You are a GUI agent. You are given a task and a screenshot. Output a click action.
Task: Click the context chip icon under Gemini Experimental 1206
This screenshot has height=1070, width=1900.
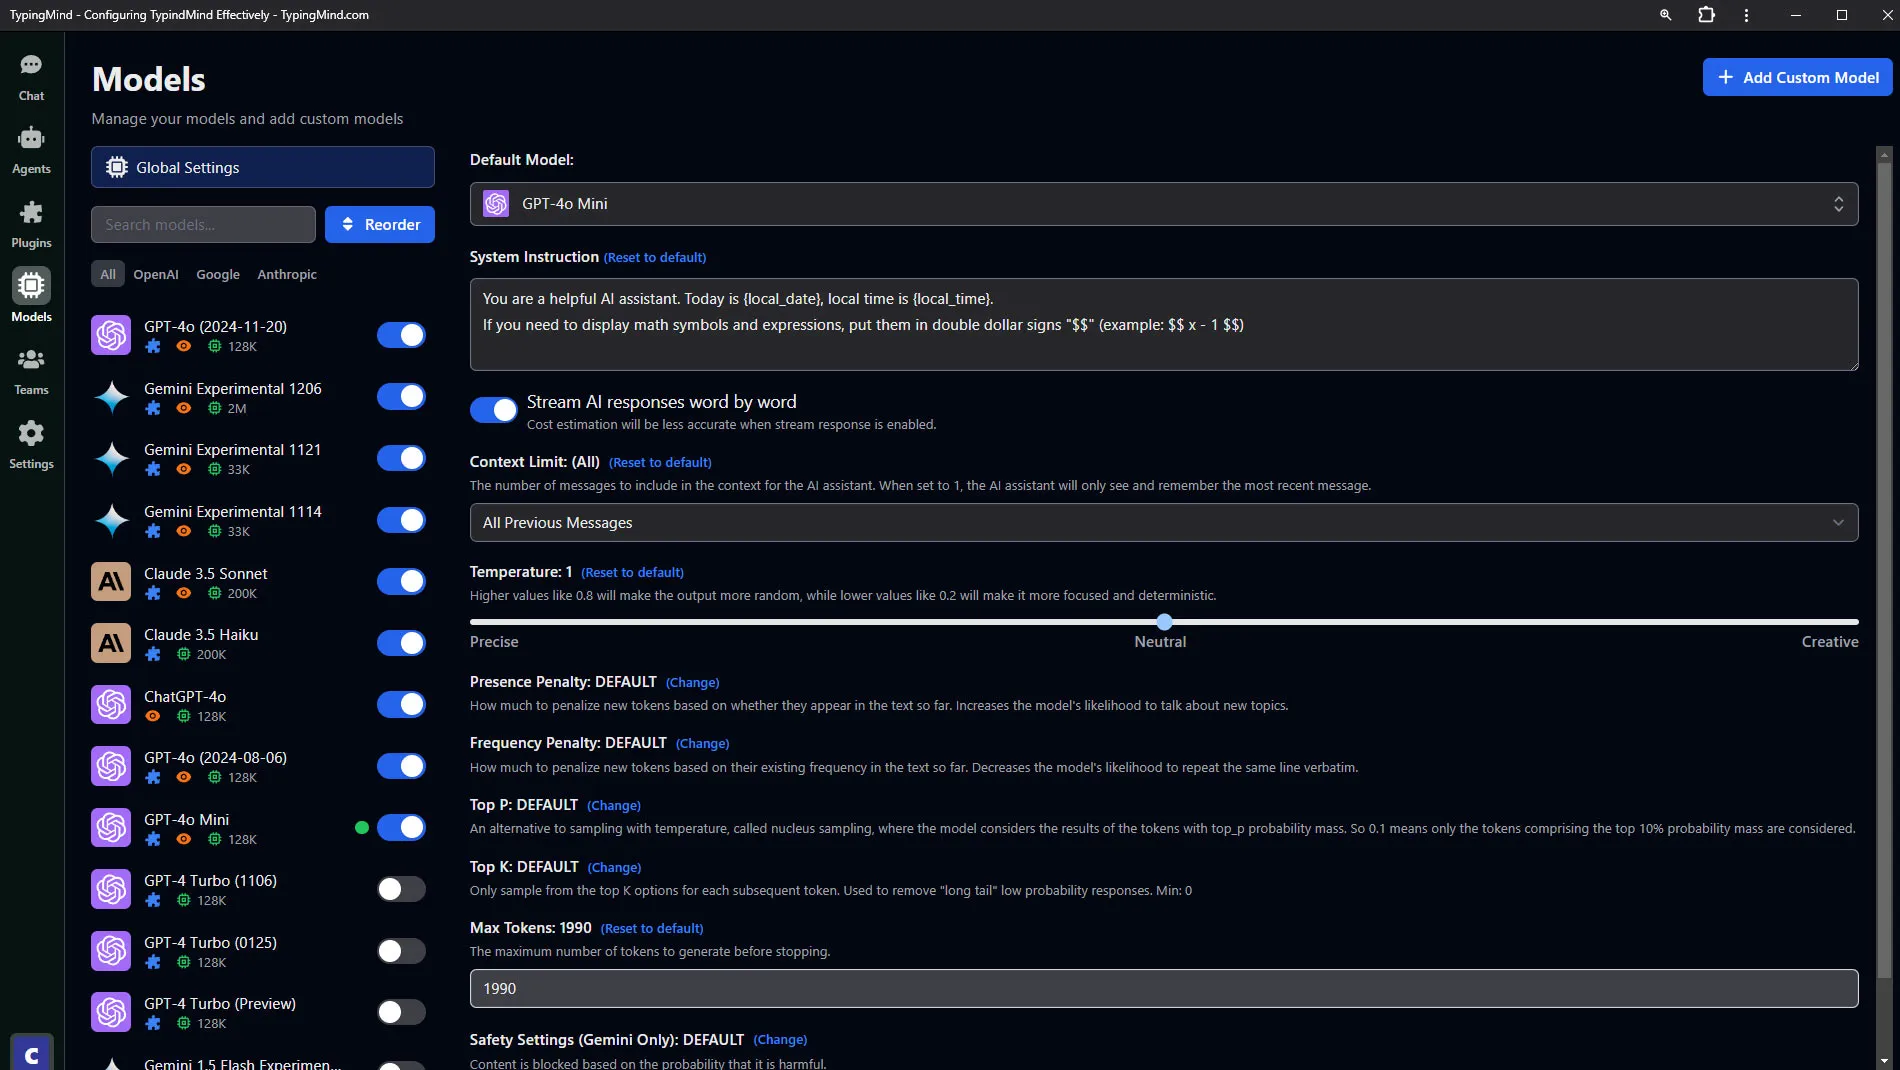click(x=214, y=408)
